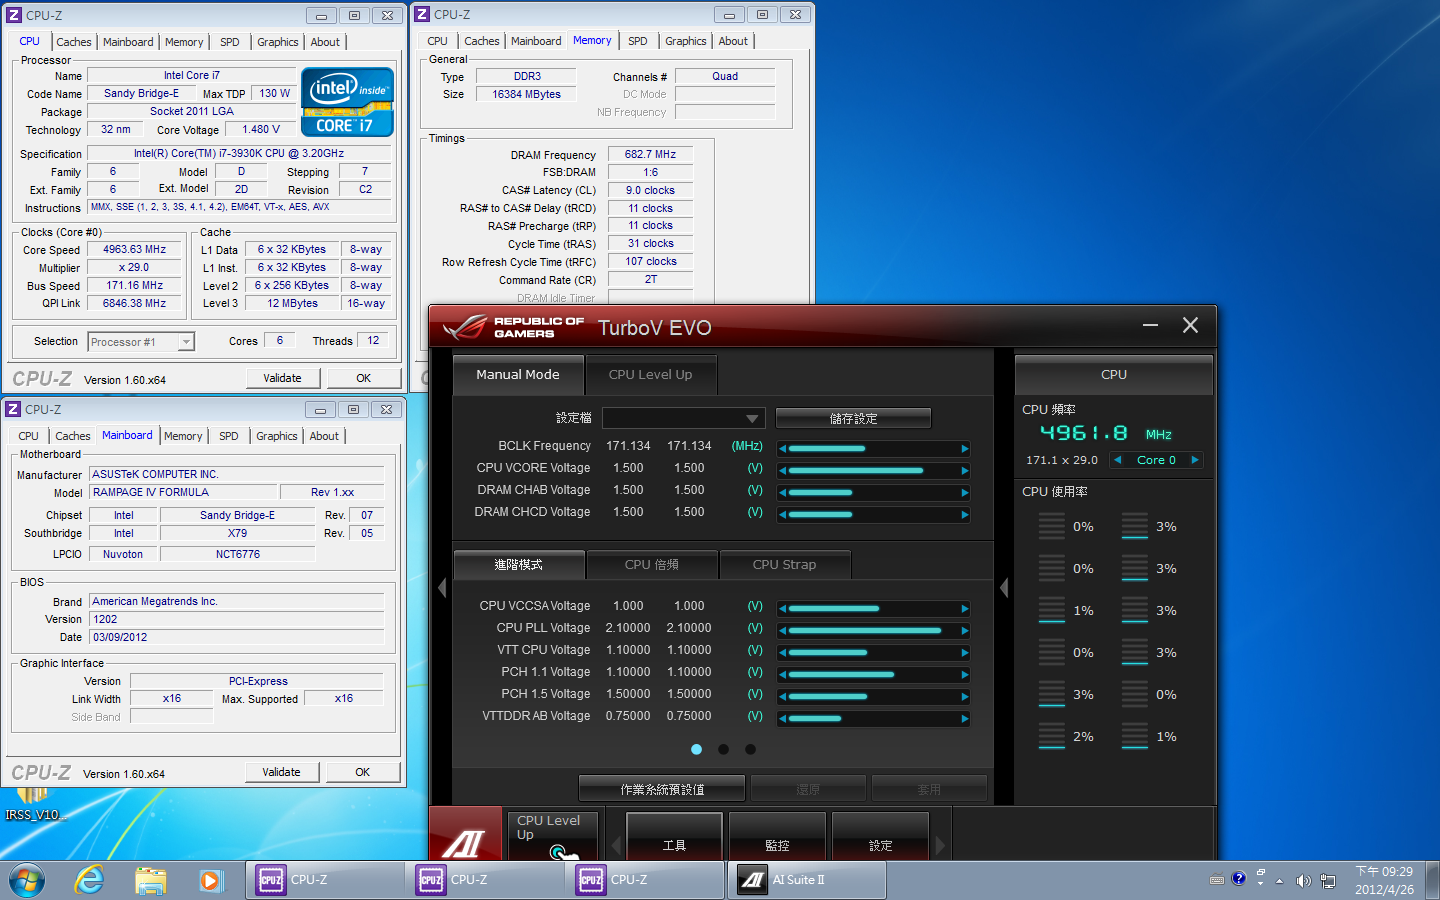The image size is (1440, 900).
Task: Go to the third page dot in TurboV
Action: [x=750, y=749]
